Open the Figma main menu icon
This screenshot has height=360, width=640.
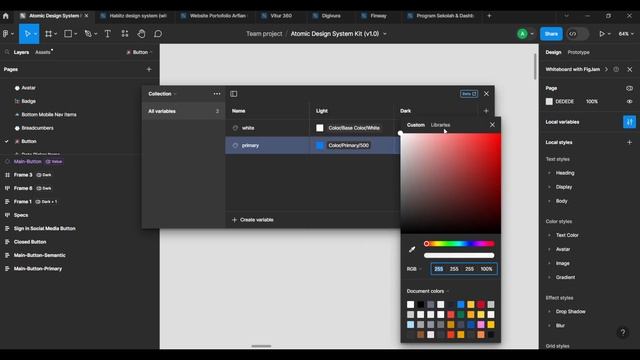[6, 34]
